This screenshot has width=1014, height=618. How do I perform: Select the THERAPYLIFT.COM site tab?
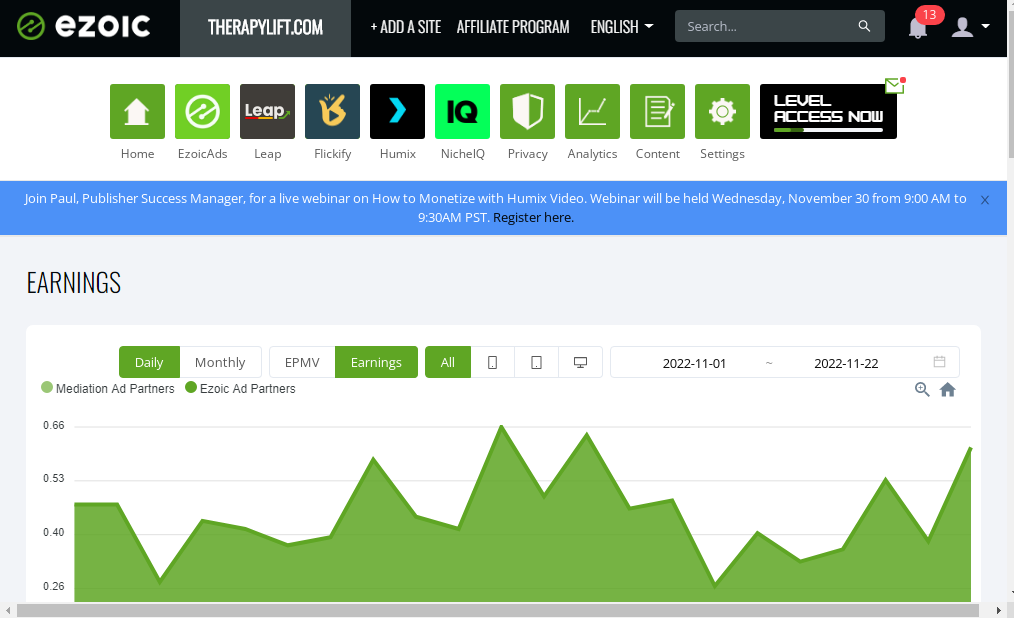[265, 28]
